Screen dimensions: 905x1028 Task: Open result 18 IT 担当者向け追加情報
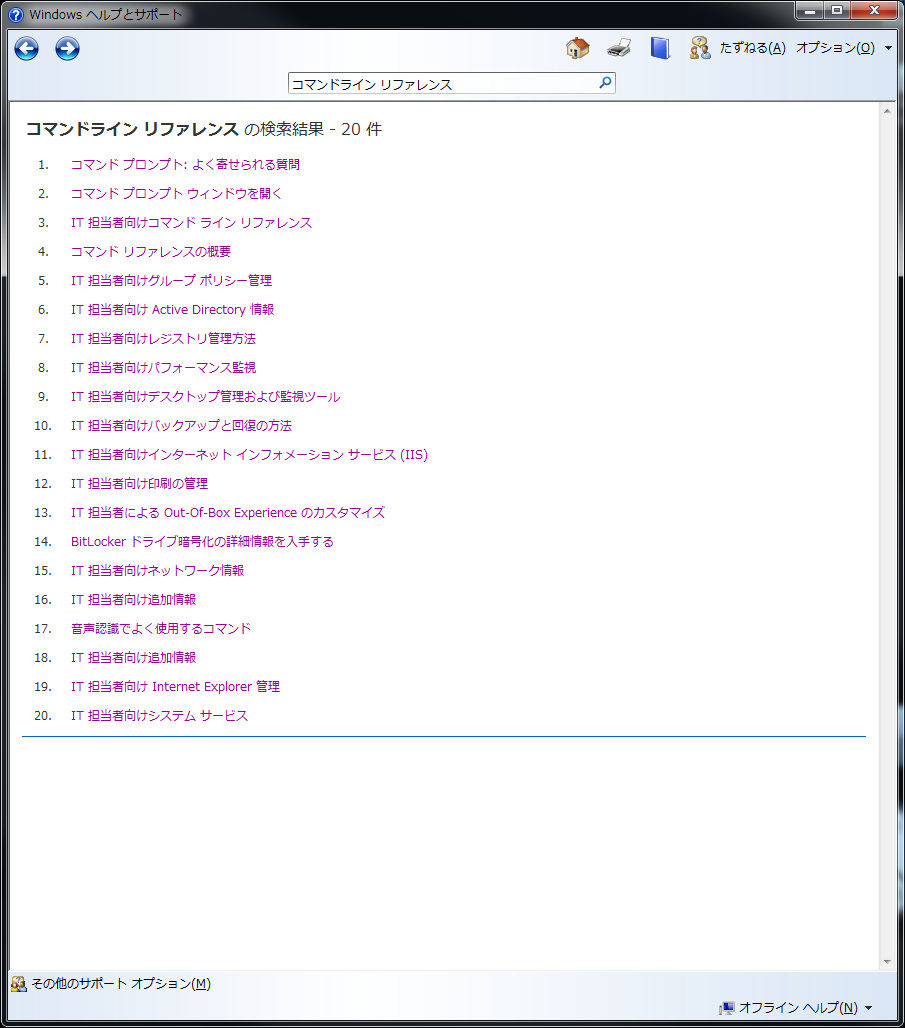tap(133, 658)
